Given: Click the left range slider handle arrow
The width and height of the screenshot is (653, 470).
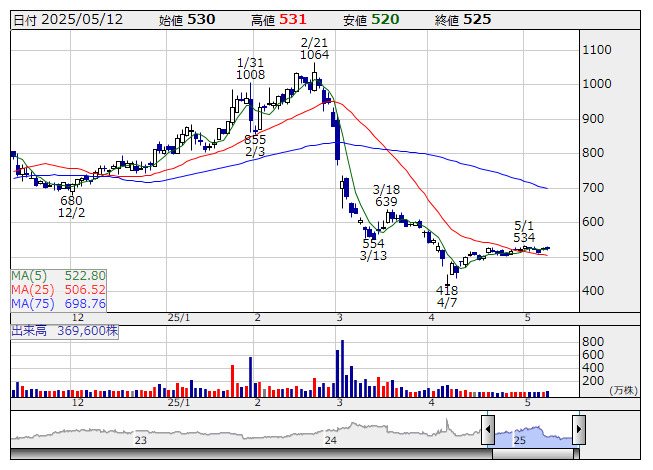Looking at the screenshot, I should (x=488, y=429).
